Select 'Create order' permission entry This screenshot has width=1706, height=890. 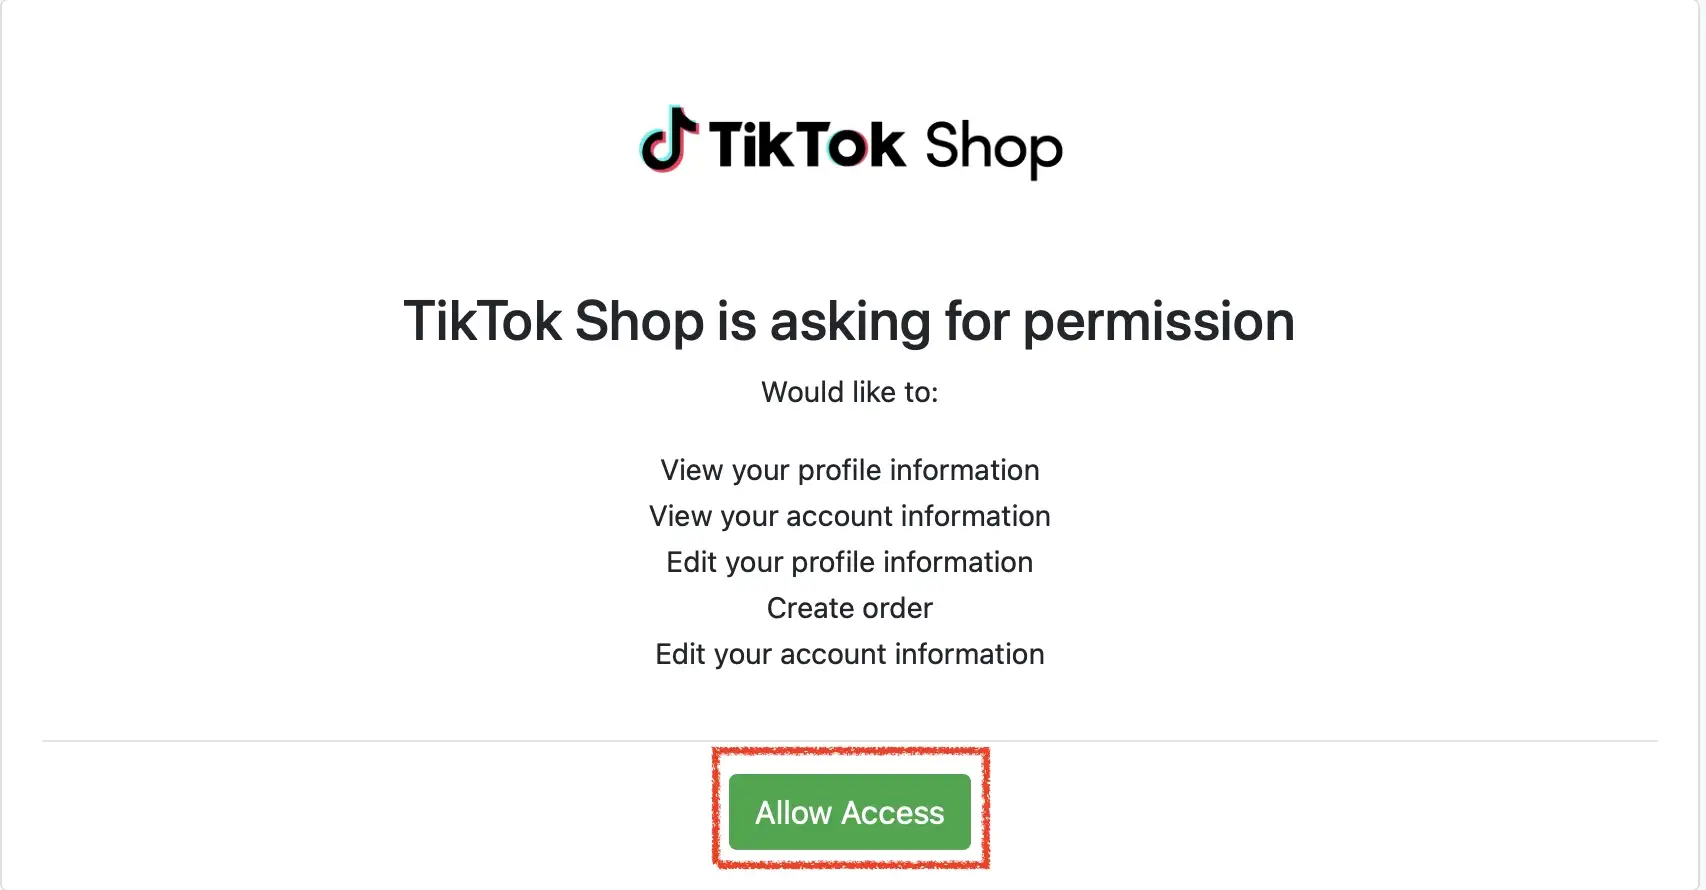[x=849, y=607]
